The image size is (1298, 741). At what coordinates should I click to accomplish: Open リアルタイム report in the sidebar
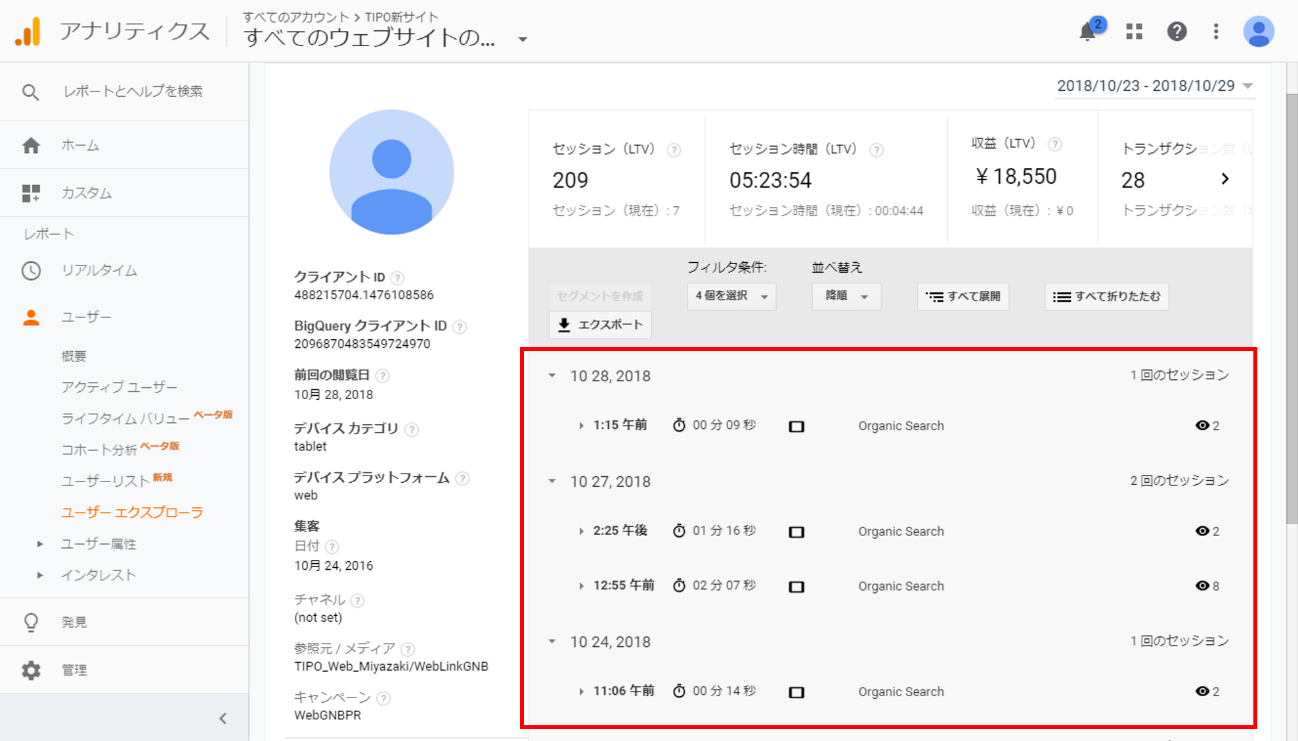tap(99, 270)
